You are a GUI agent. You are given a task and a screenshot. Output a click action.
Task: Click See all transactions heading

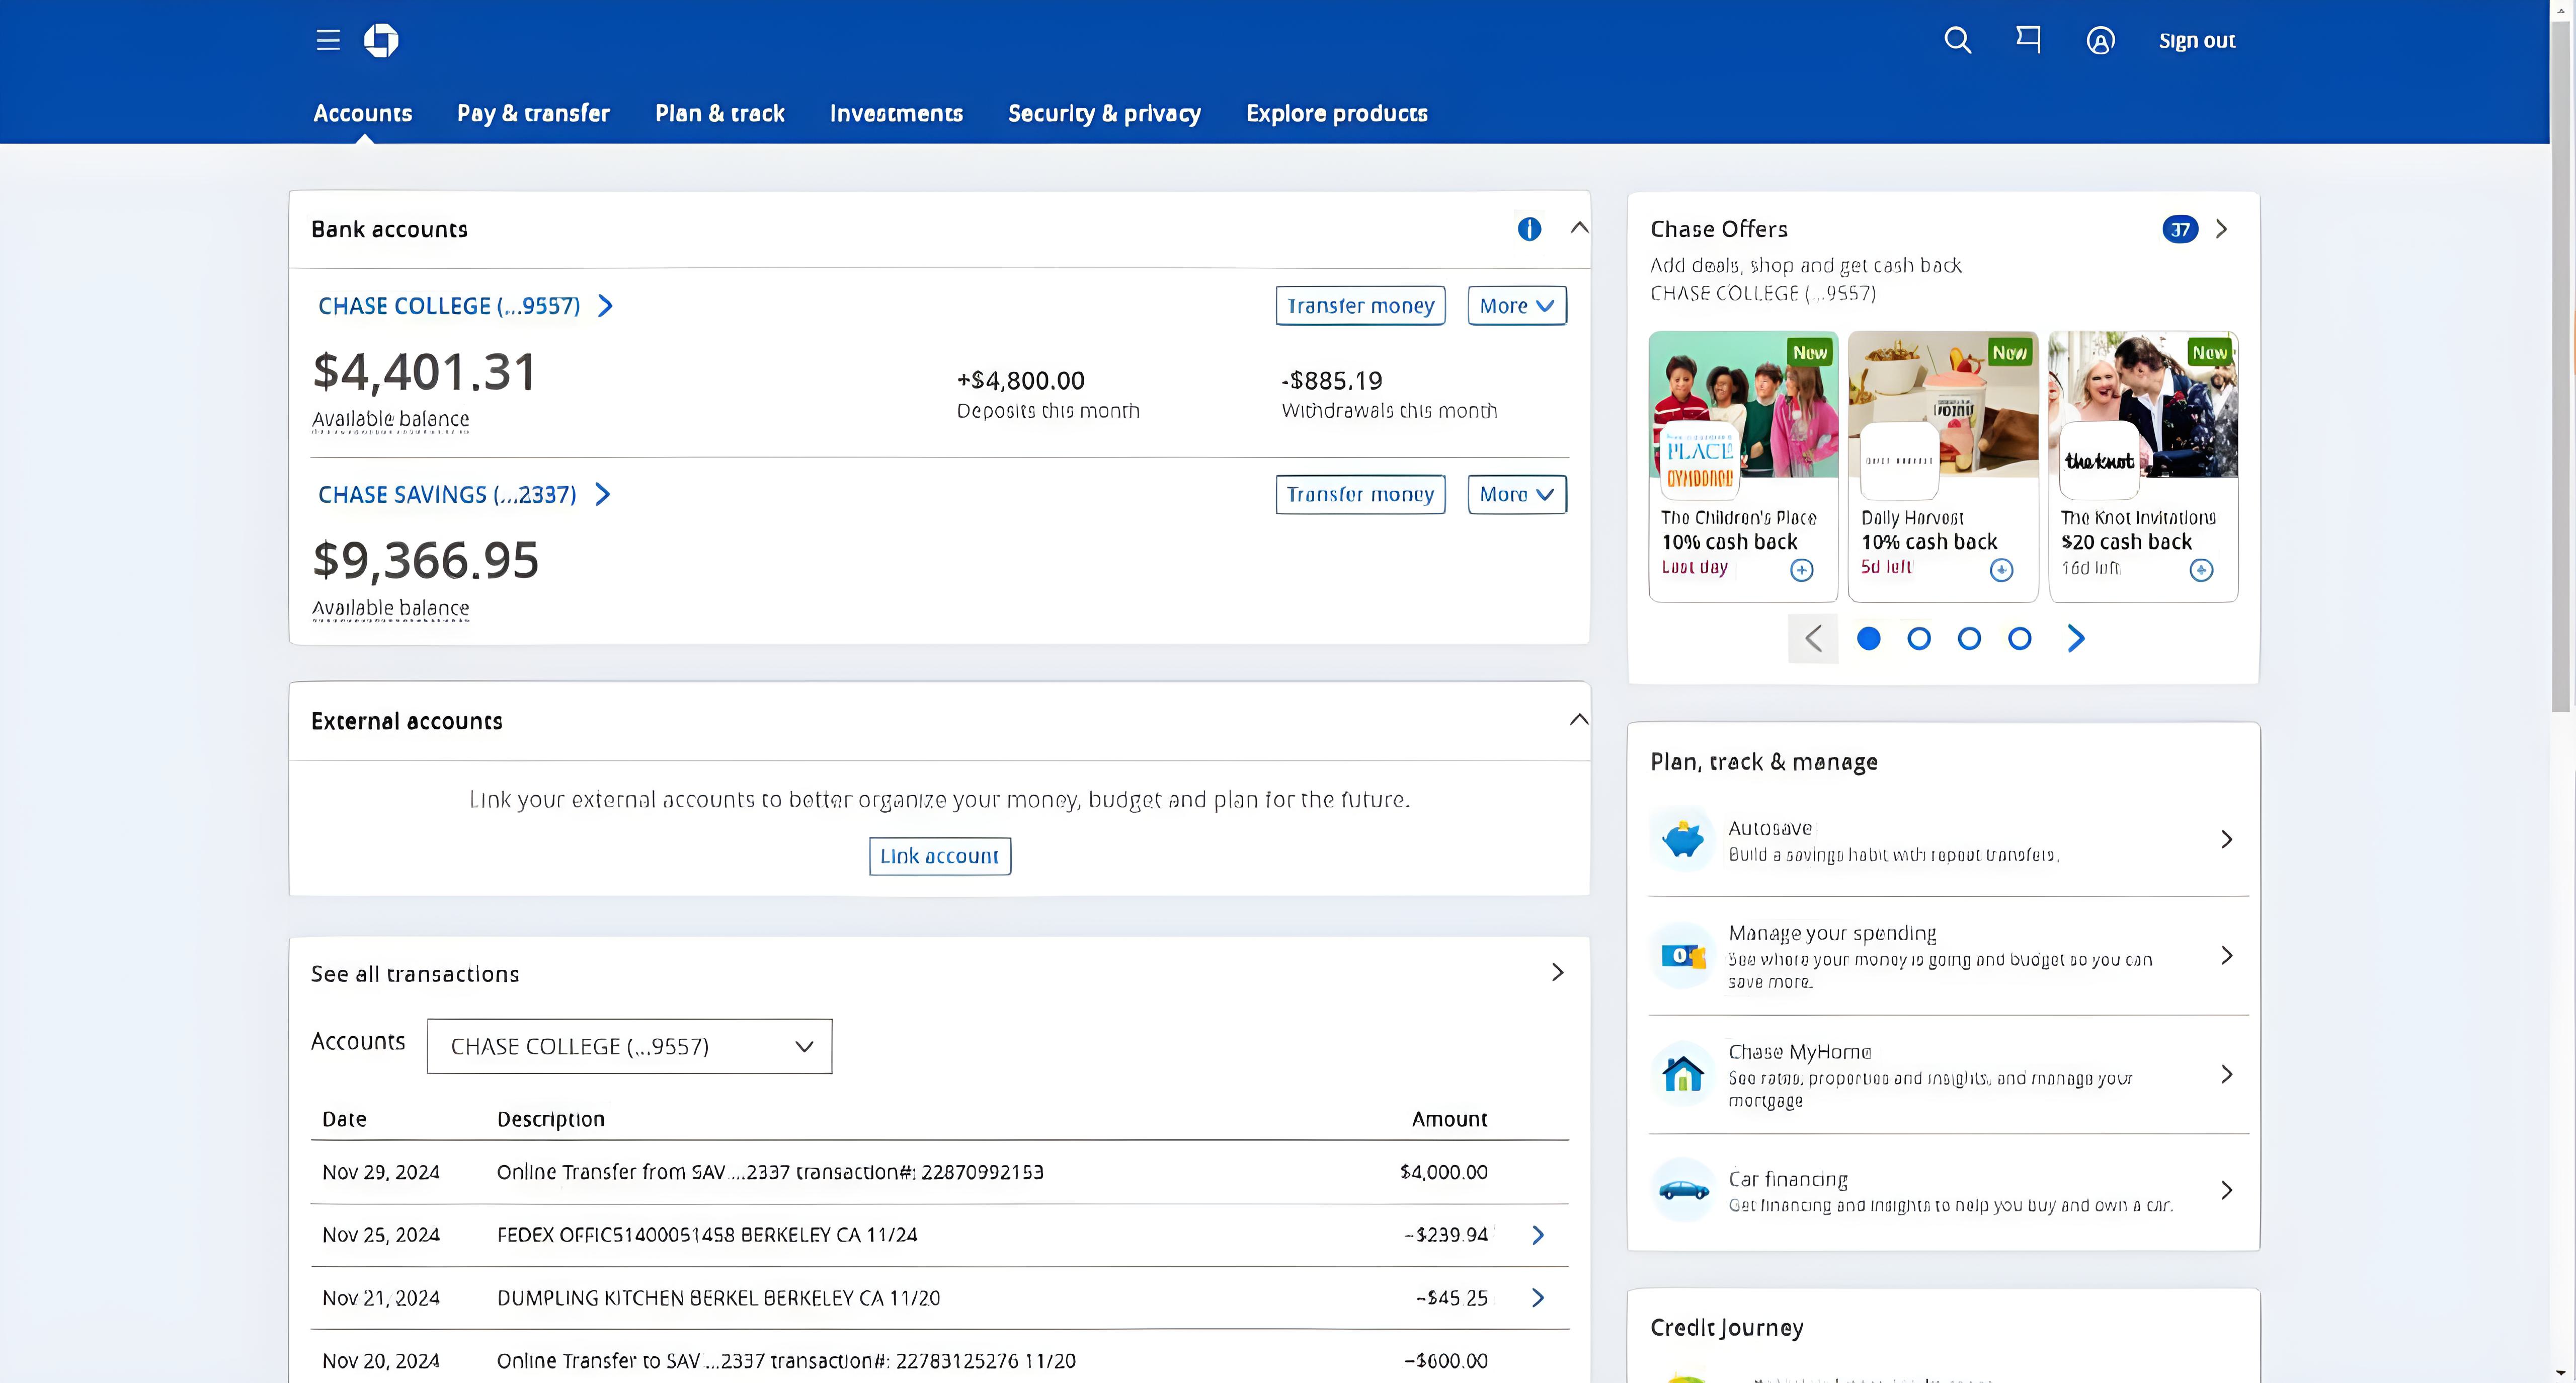tap(415, 974)
